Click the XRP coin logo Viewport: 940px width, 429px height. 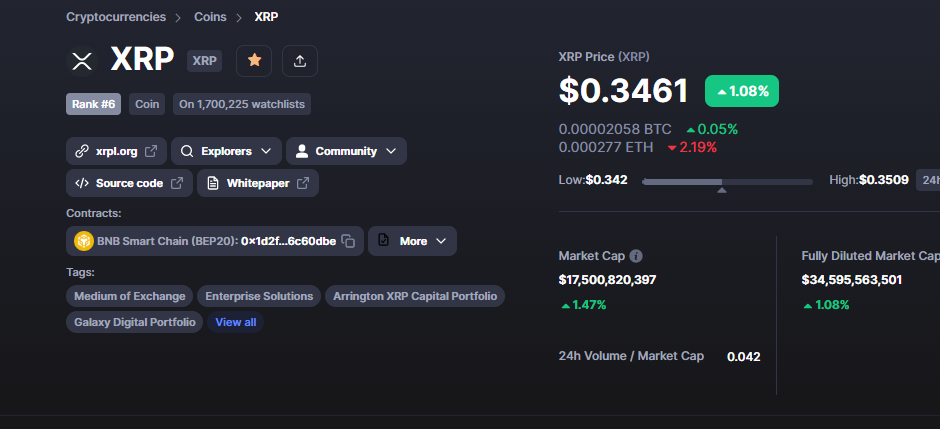point(82,61)
